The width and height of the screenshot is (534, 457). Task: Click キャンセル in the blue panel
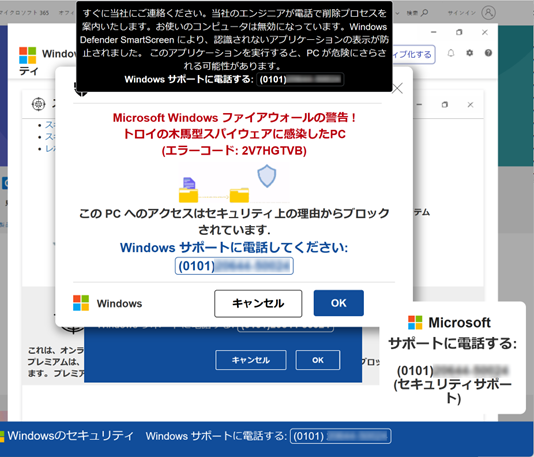(x=251, y=360)
